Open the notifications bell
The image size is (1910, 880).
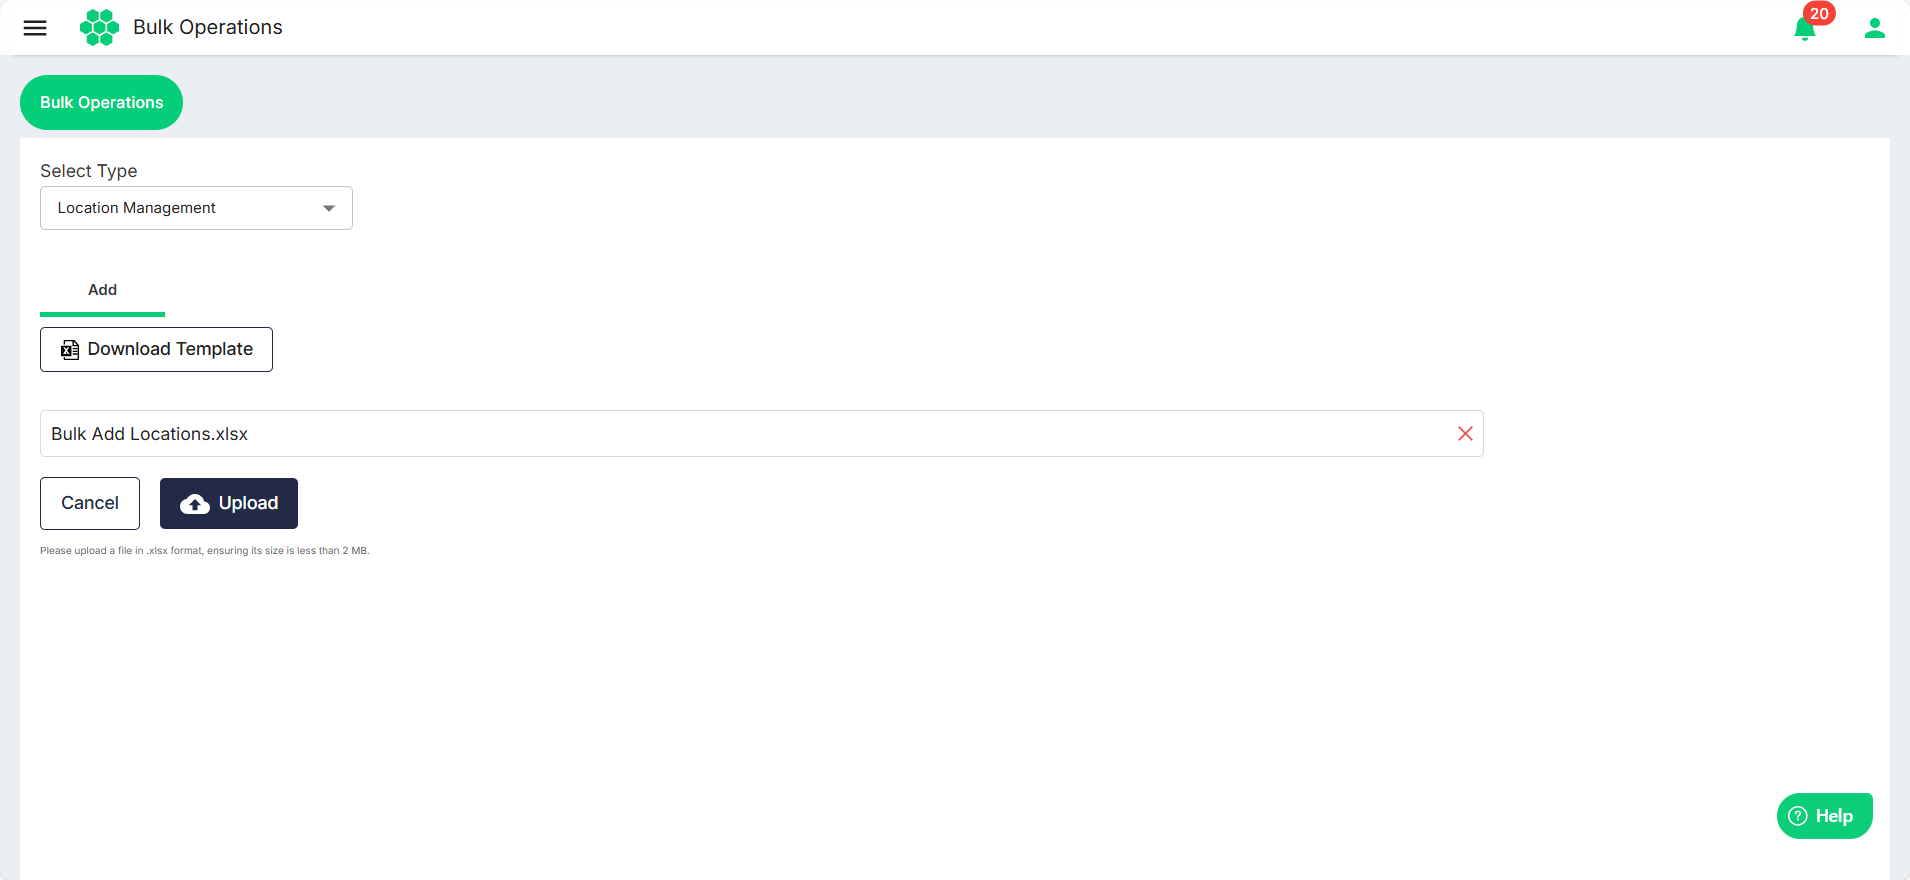click(x=1805, y=29)
